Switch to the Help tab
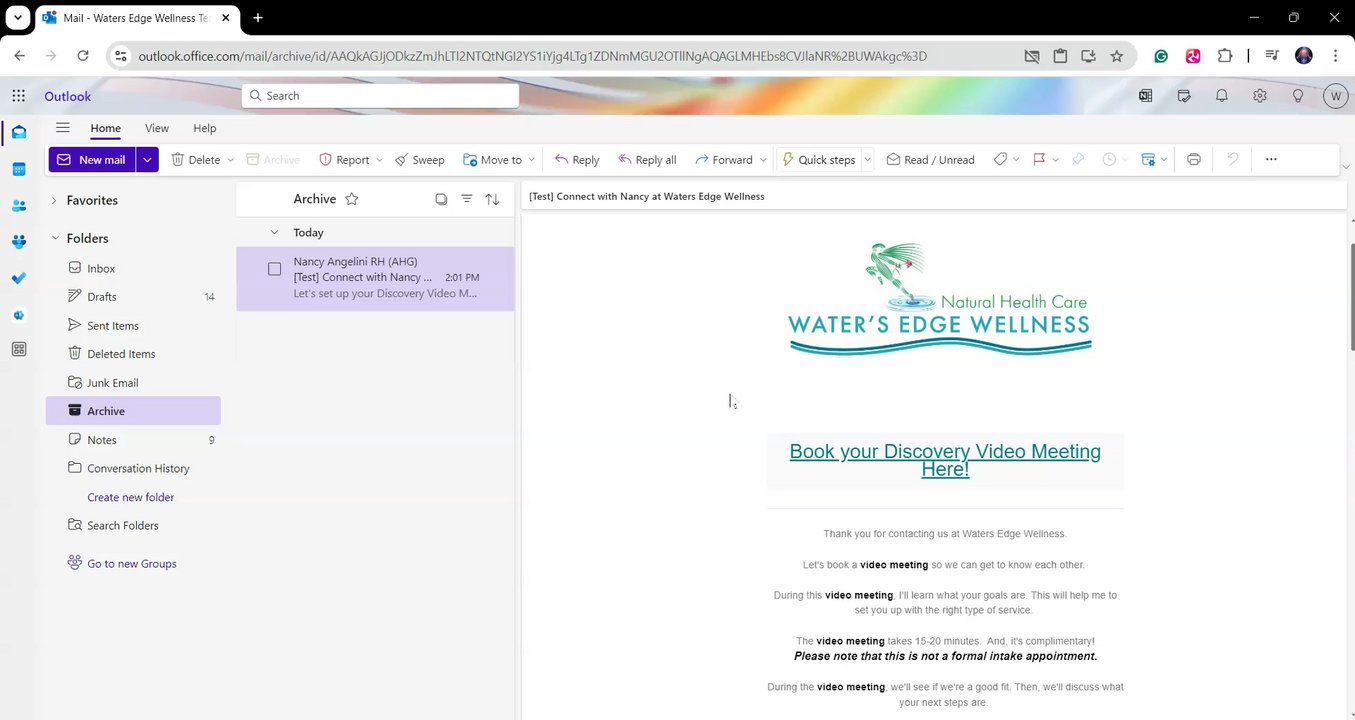The width and height of the screenshot is (1355, 720). tap(204, 128)
